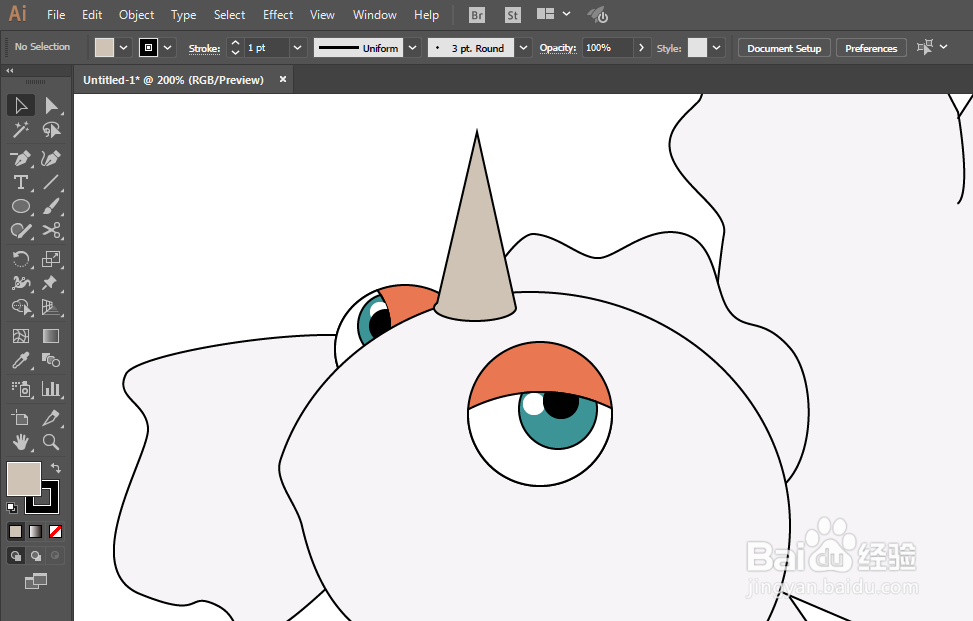The width and height of the screenshot is (973, 621).
Task: Select the Type tool
Action: (x=20, y=182)
